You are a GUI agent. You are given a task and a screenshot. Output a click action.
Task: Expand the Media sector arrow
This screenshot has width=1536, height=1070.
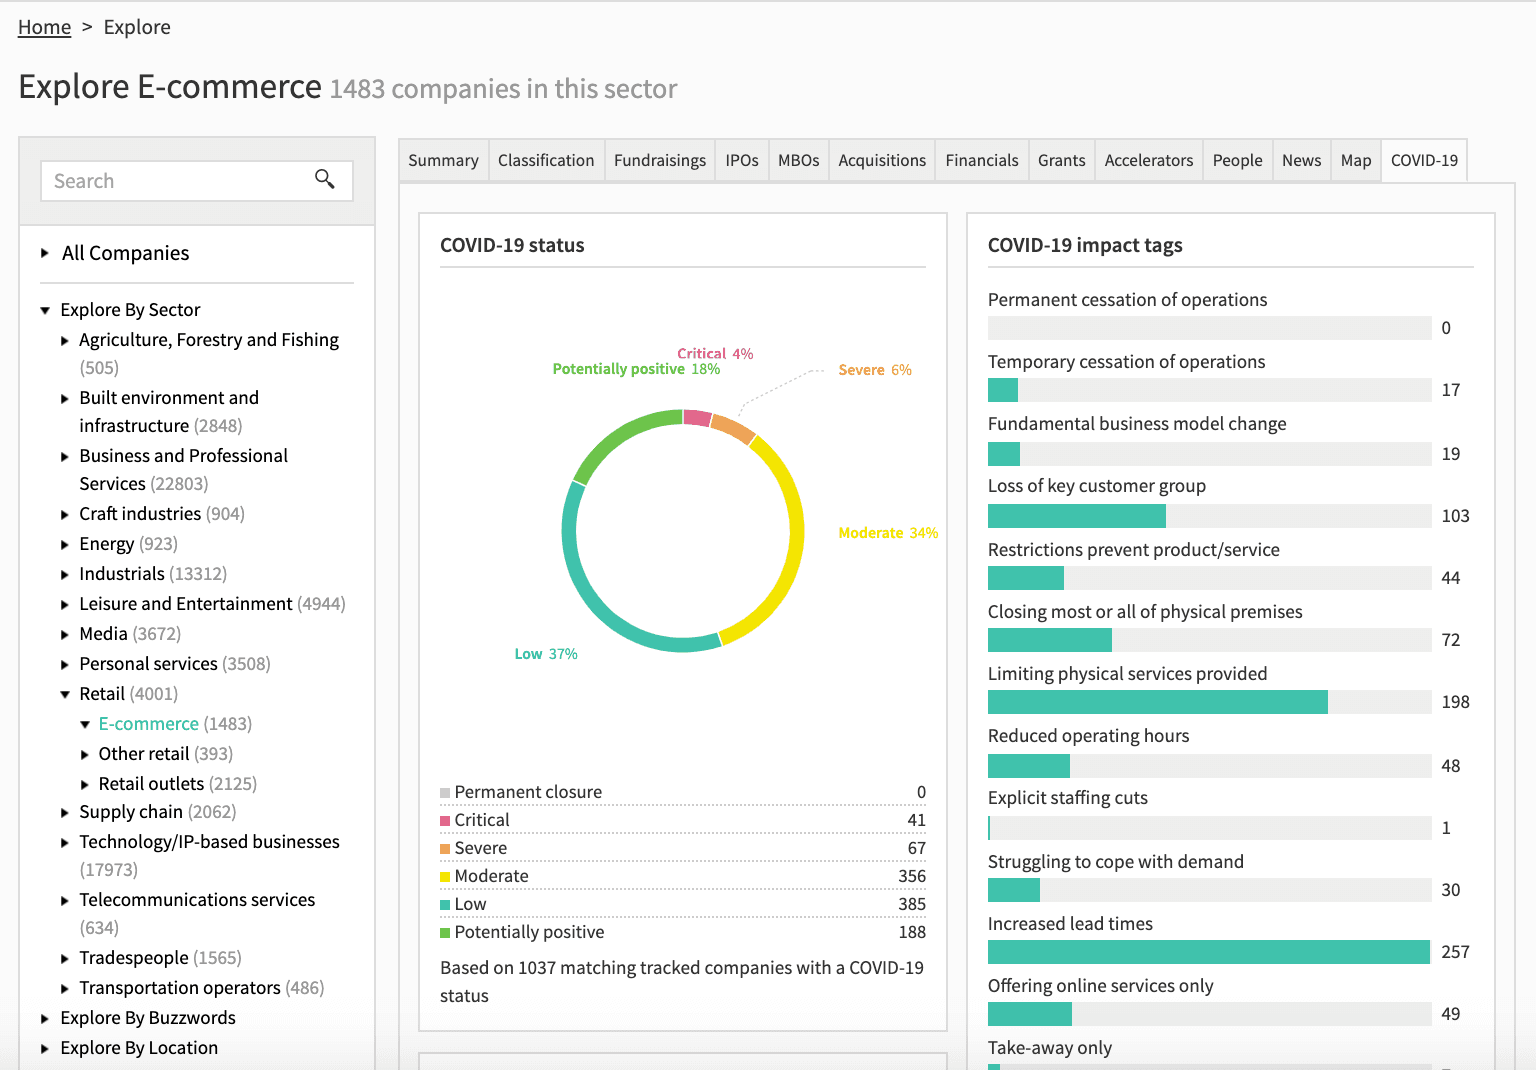(65, 635)
